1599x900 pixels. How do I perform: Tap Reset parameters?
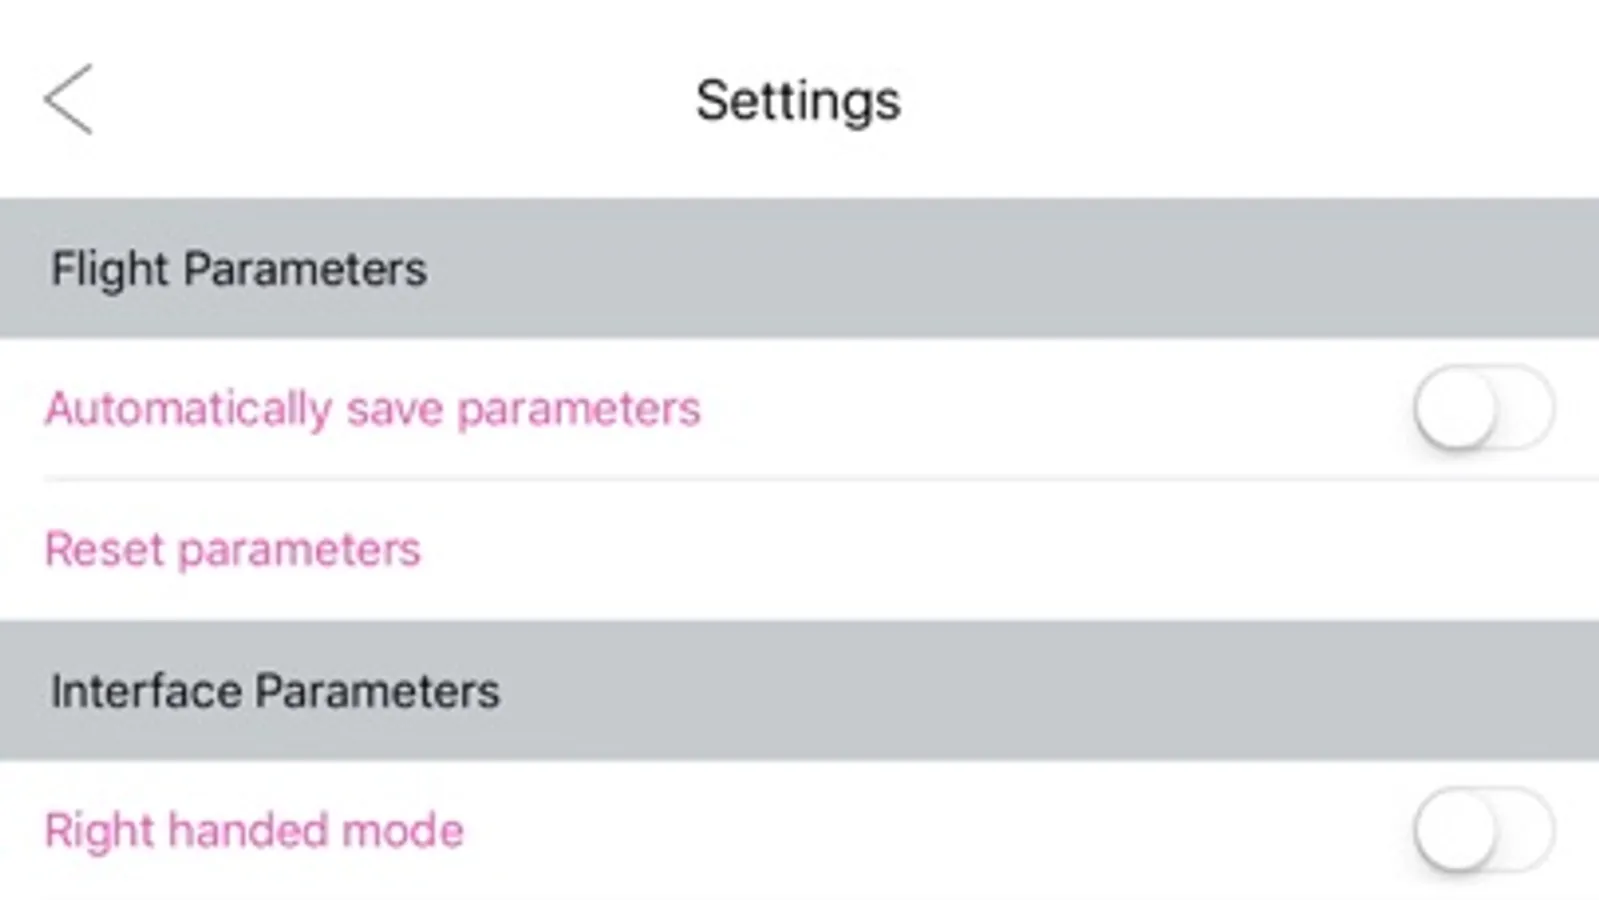click(x=233, y=549)
